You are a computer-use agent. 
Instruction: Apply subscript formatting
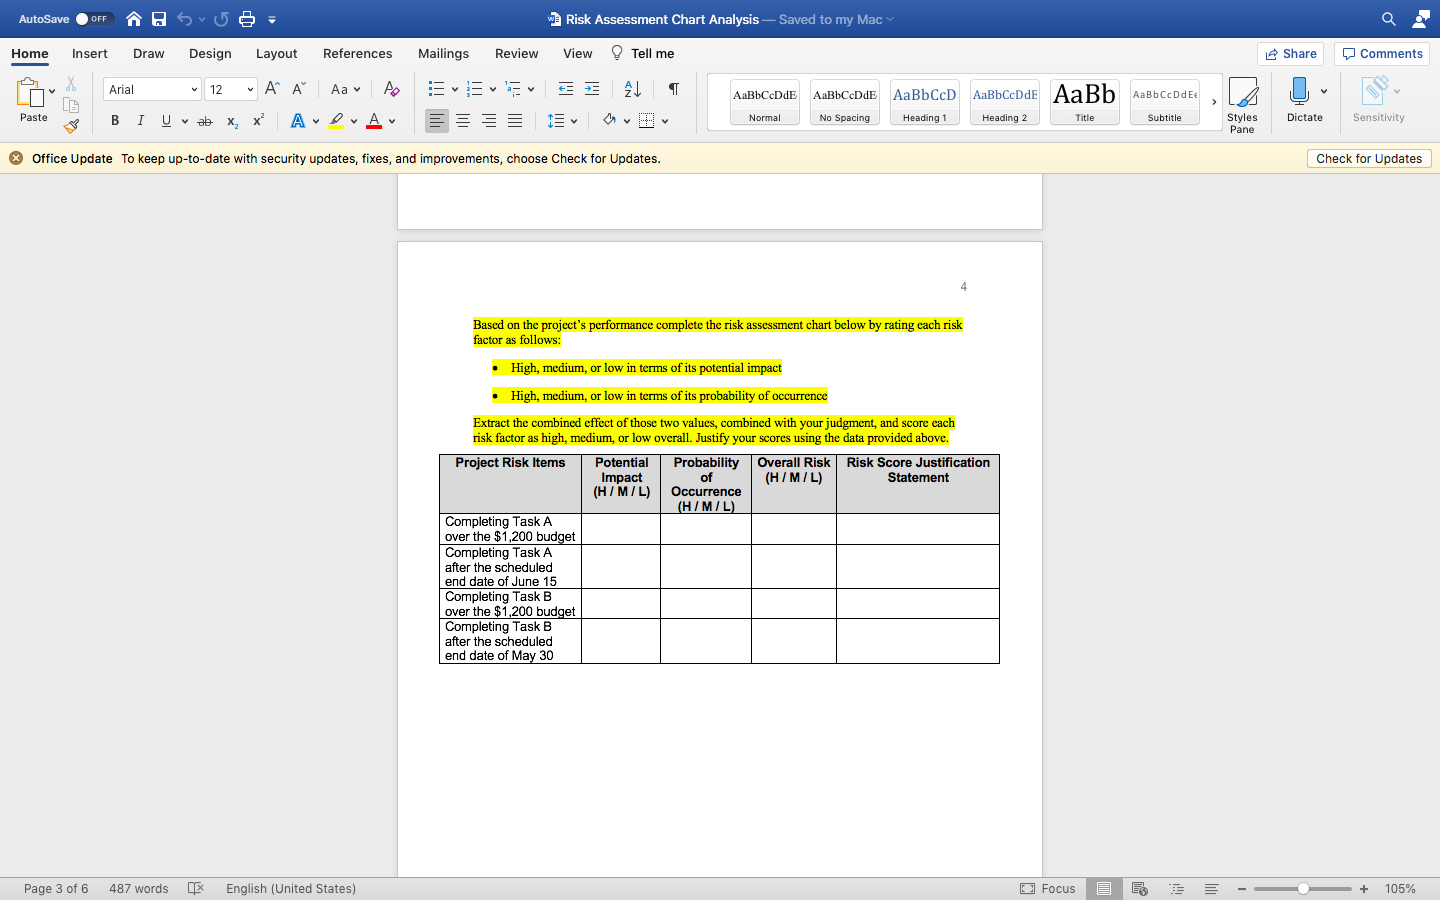[x=232, y=121]
